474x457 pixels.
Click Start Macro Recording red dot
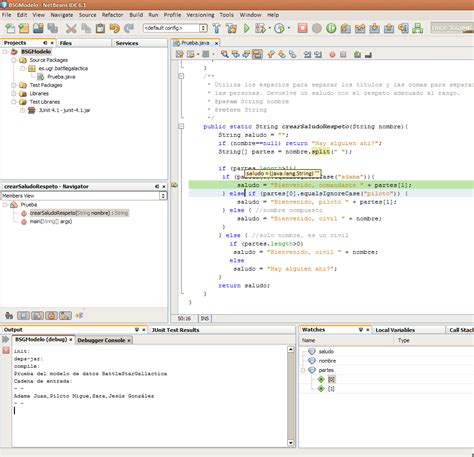[x=332, y=54]
